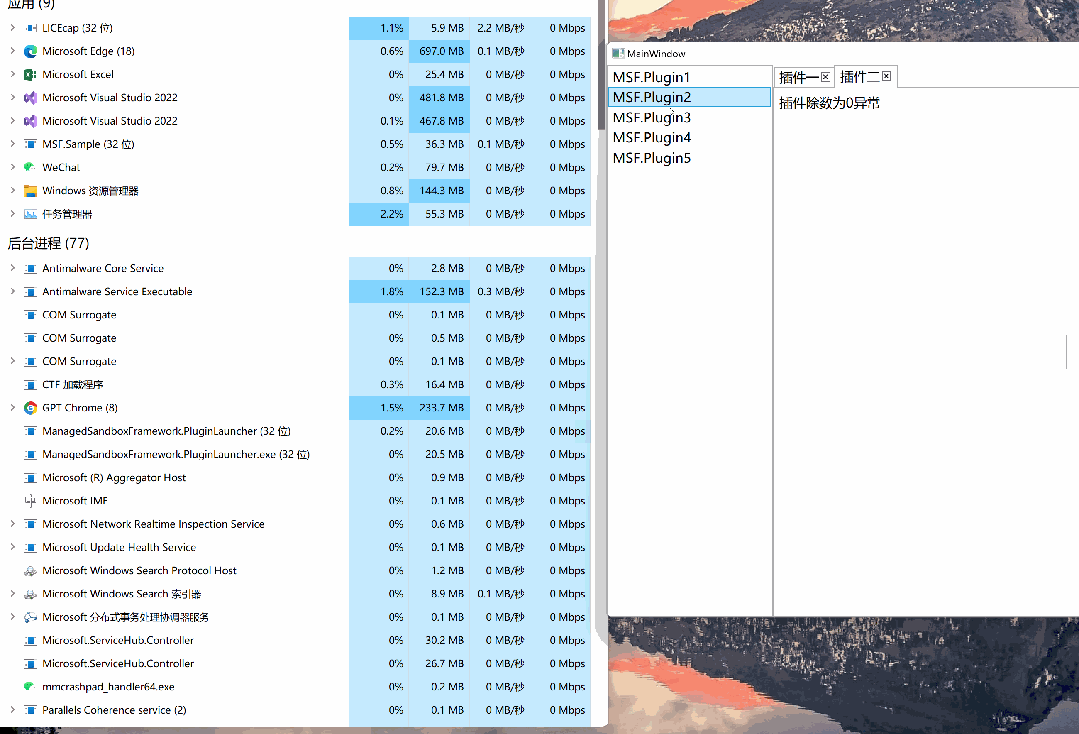Click Microsoft Edge memory value 697.0 MB
Screen dimensions: 1079x734
pos(441,52)
